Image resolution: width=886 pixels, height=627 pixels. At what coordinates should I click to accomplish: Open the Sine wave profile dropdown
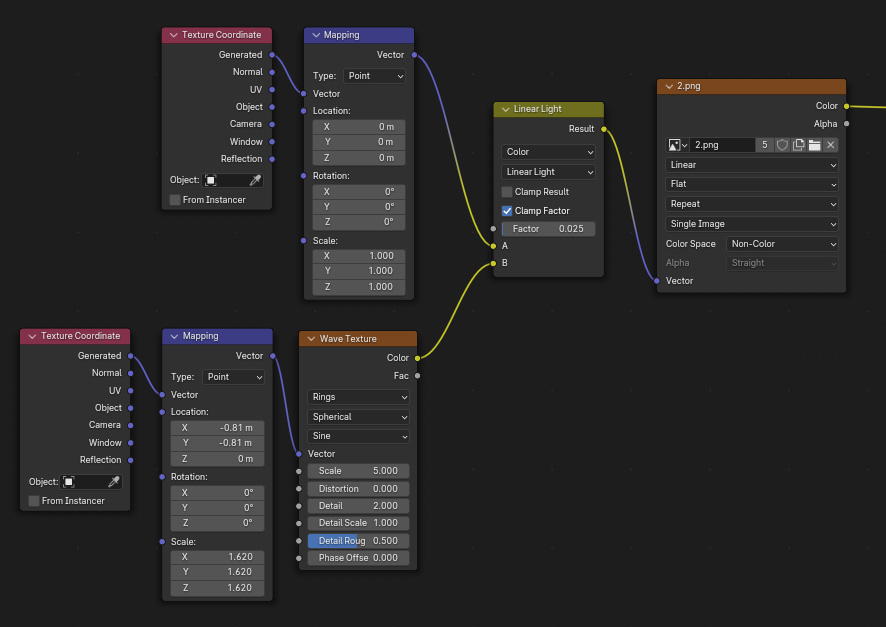coord(358,436)
